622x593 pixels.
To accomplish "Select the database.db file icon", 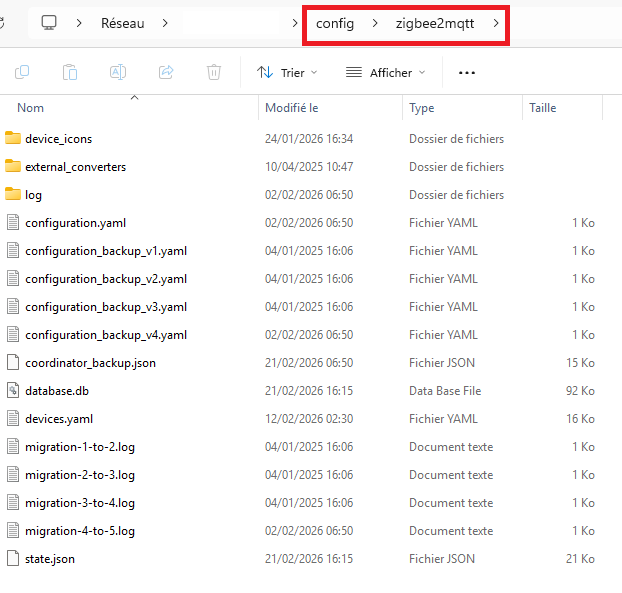I will click(13, 391).
